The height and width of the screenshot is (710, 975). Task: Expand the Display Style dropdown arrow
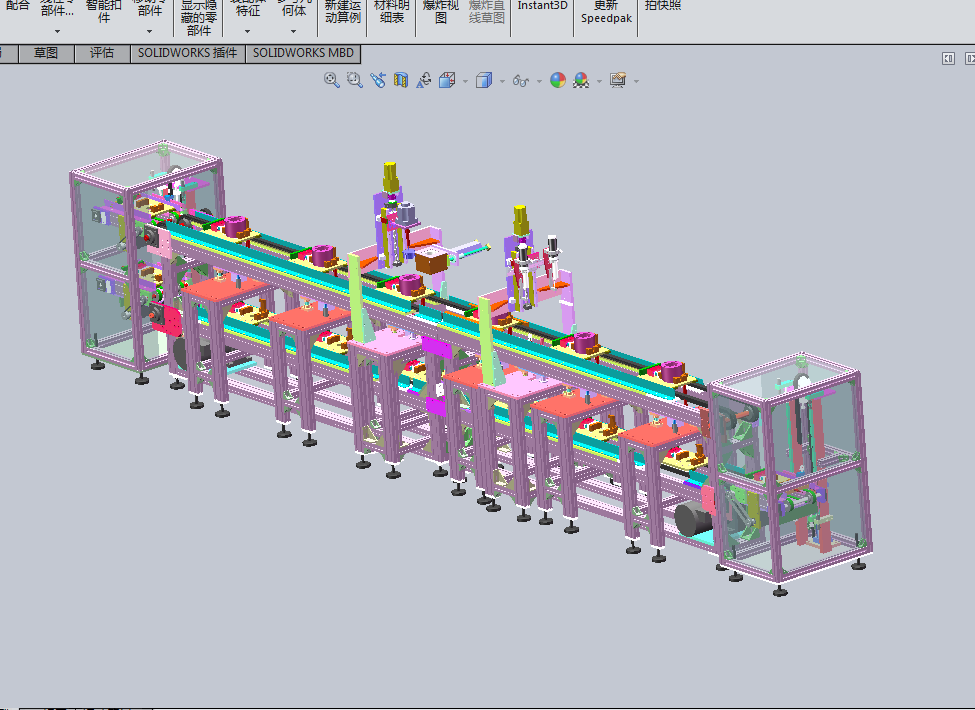coord(502,81)
